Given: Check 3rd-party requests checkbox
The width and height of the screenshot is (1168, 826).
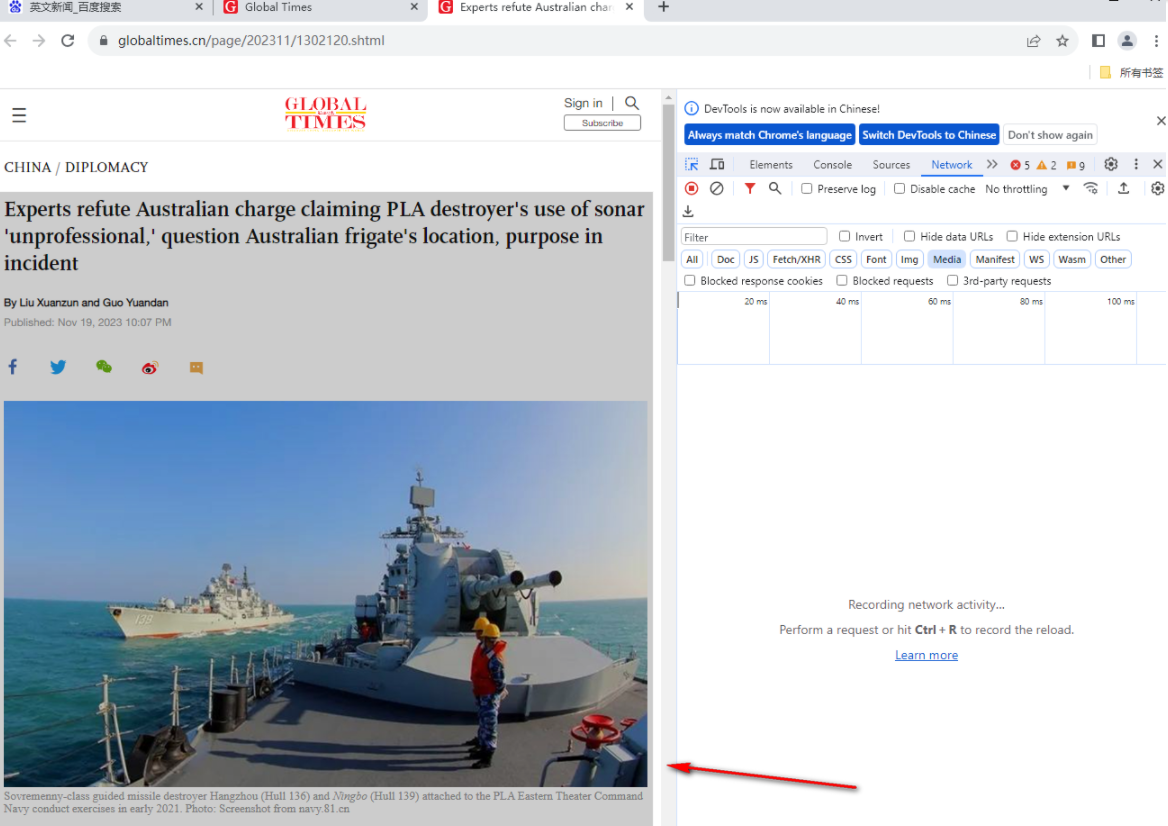Looking at the screenshot, I should click(952, 281).
